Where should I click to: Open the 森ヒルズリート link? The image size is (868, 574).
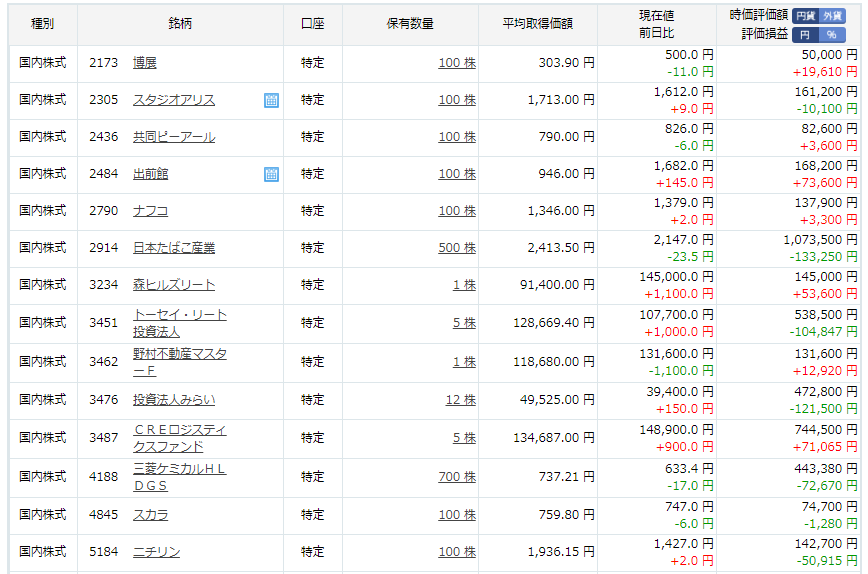(174, 285)
